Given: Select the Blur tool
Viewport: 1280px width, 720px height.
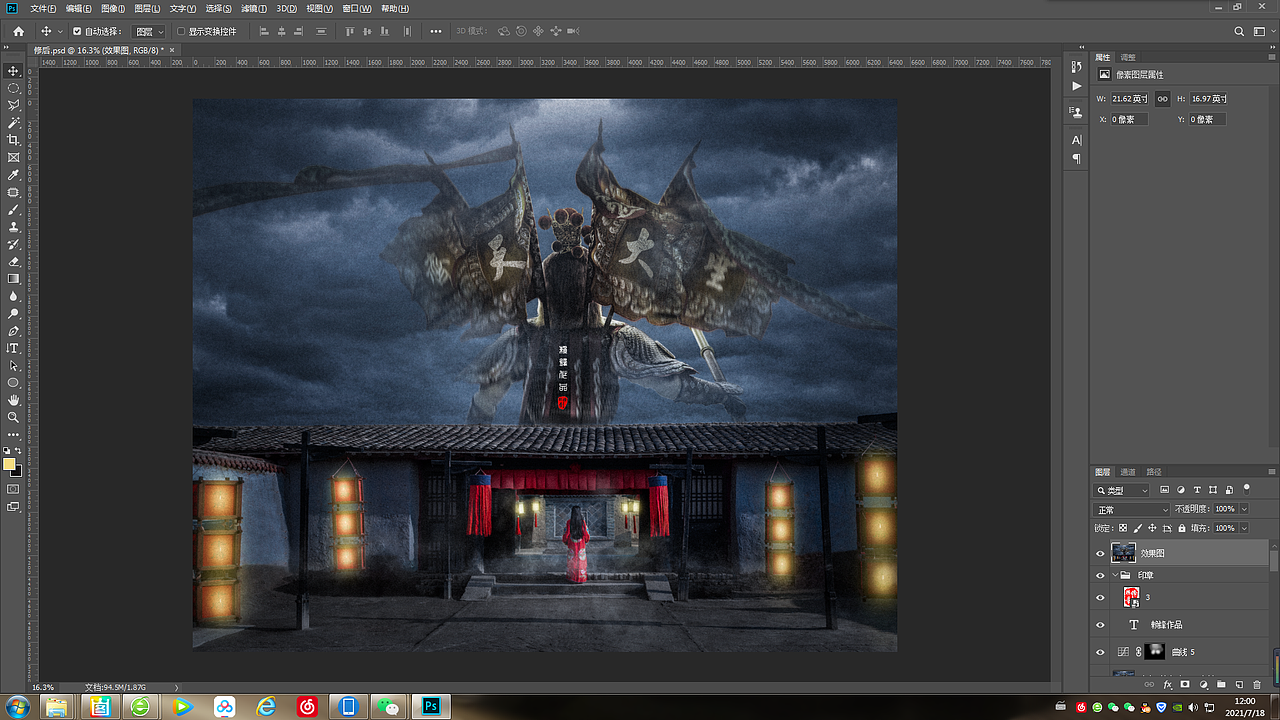Looking at the screenshot, I should point(14,296).
